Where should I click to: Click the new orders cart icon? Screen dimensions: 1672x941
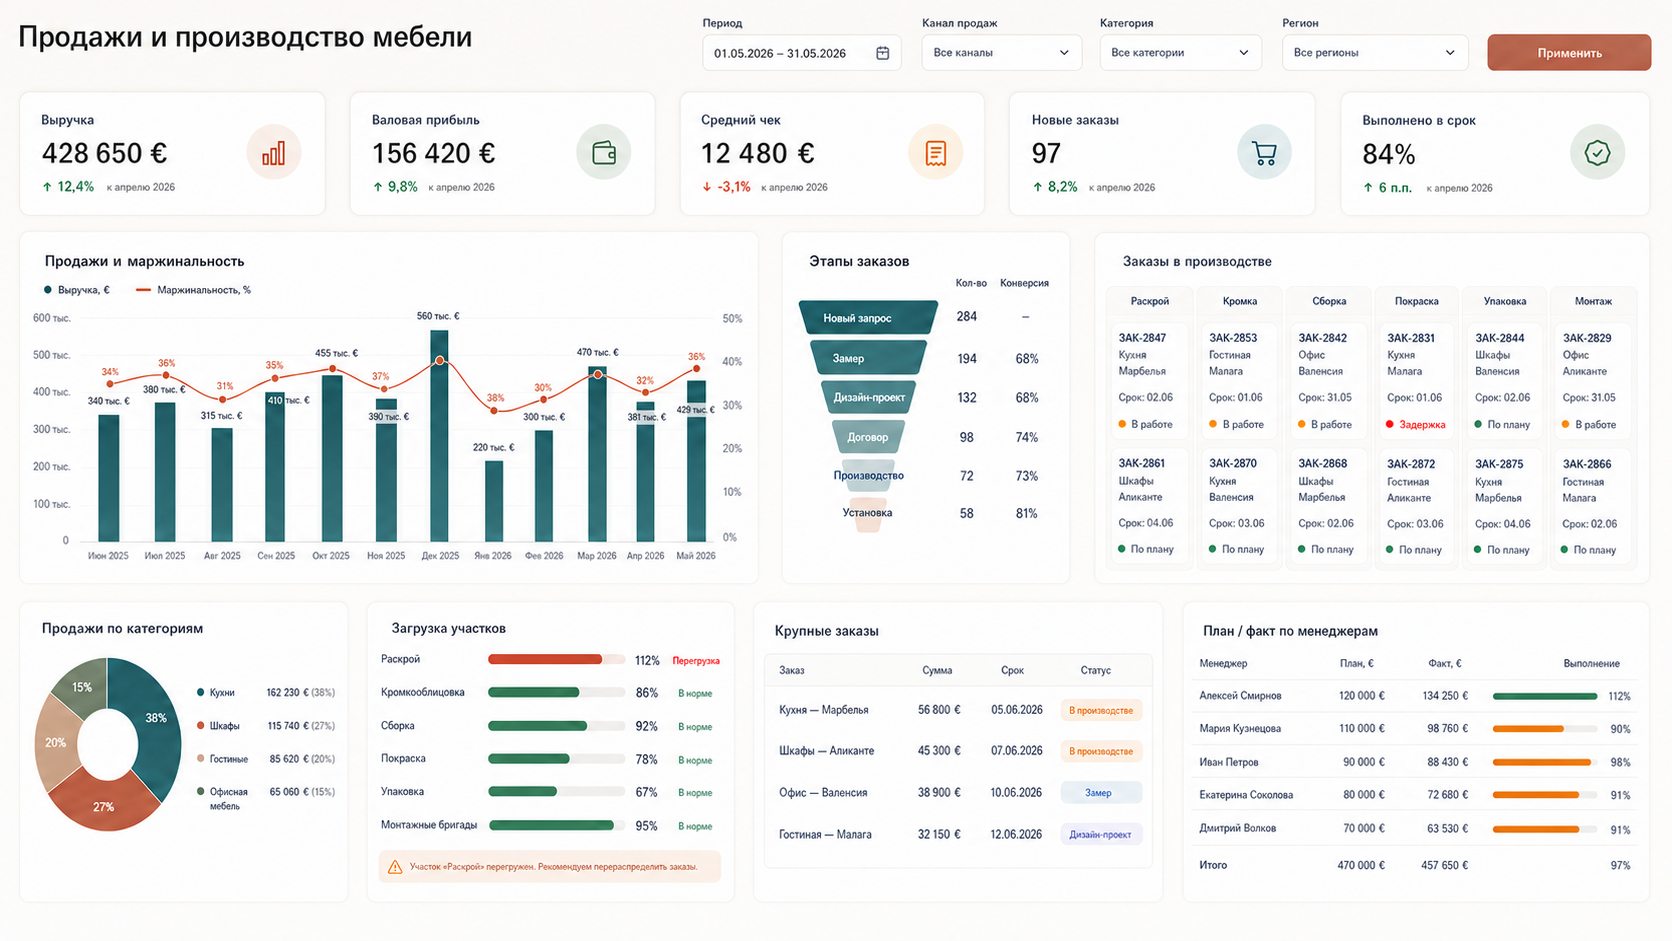point(1264,153)
